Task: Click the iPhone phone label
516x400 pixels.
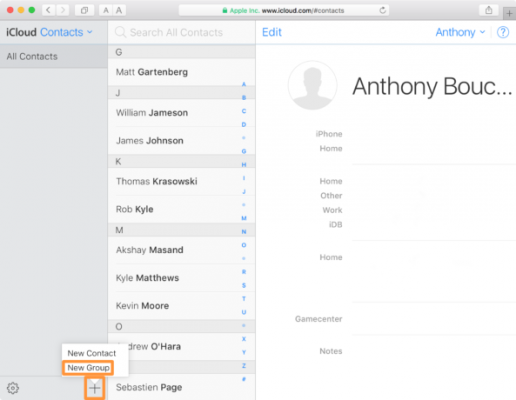Action: tap(329, 134)
